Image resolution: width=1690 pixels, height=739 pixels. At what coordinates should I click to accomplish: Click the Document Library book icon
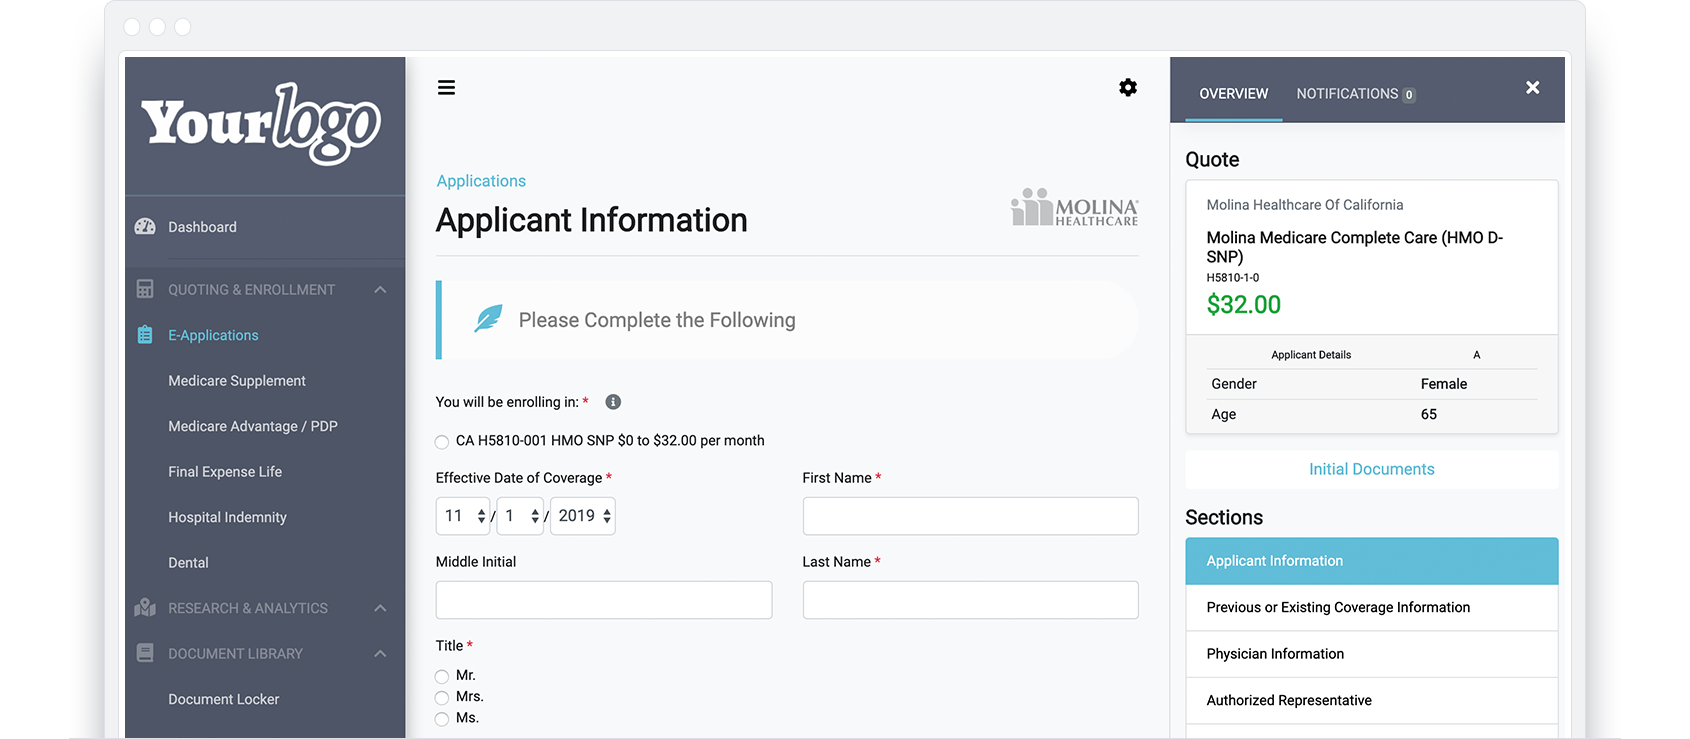(145, 653)
